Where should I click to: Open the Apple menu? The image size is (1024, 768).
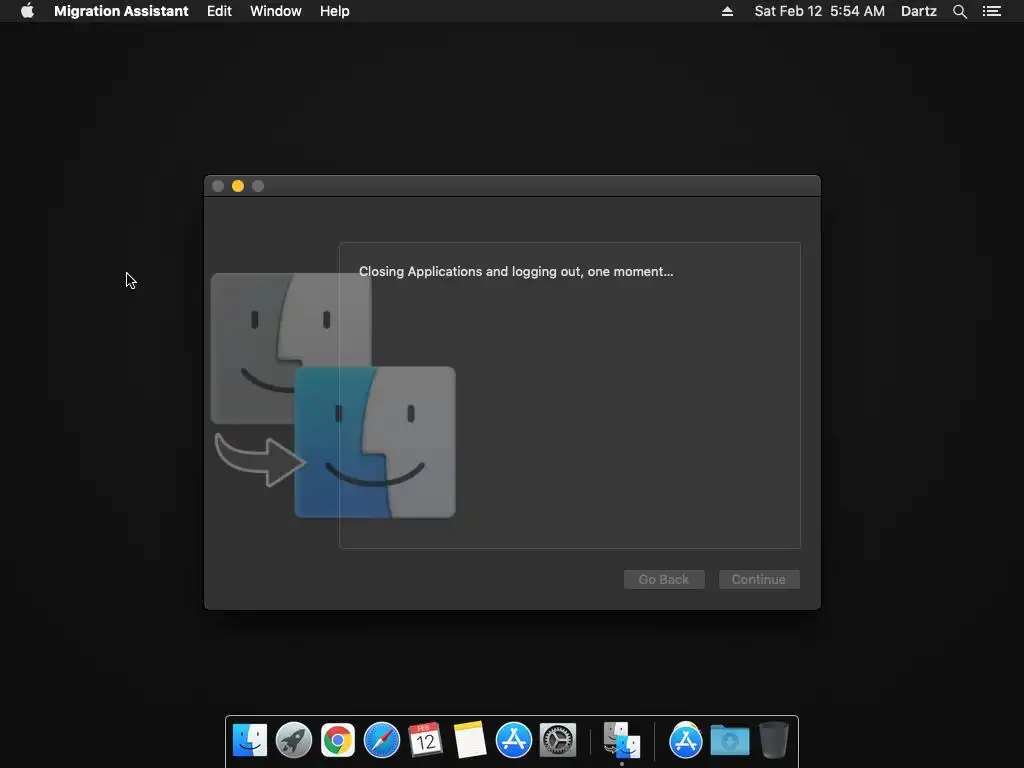tap(27, 11)
